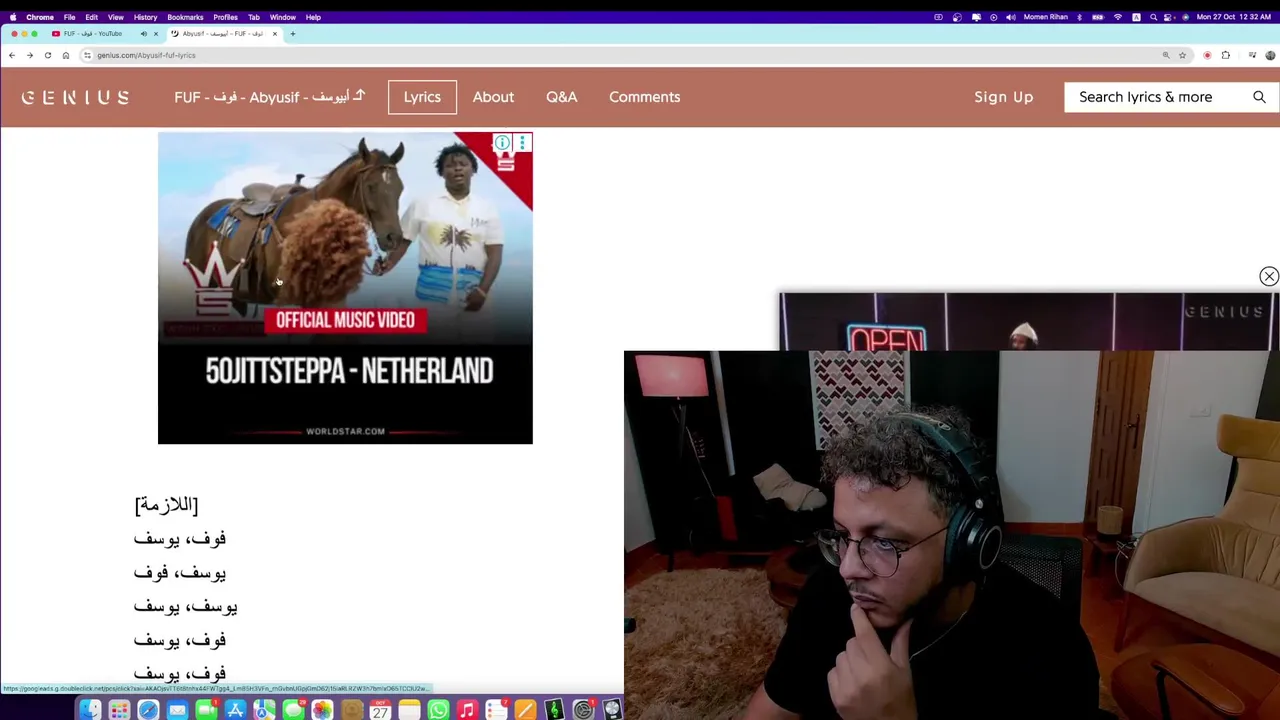This screenshot has height=720, width=1280.
Task: Click the [اللازمة] lyrics section header
Action: click(x=166, y=505)
